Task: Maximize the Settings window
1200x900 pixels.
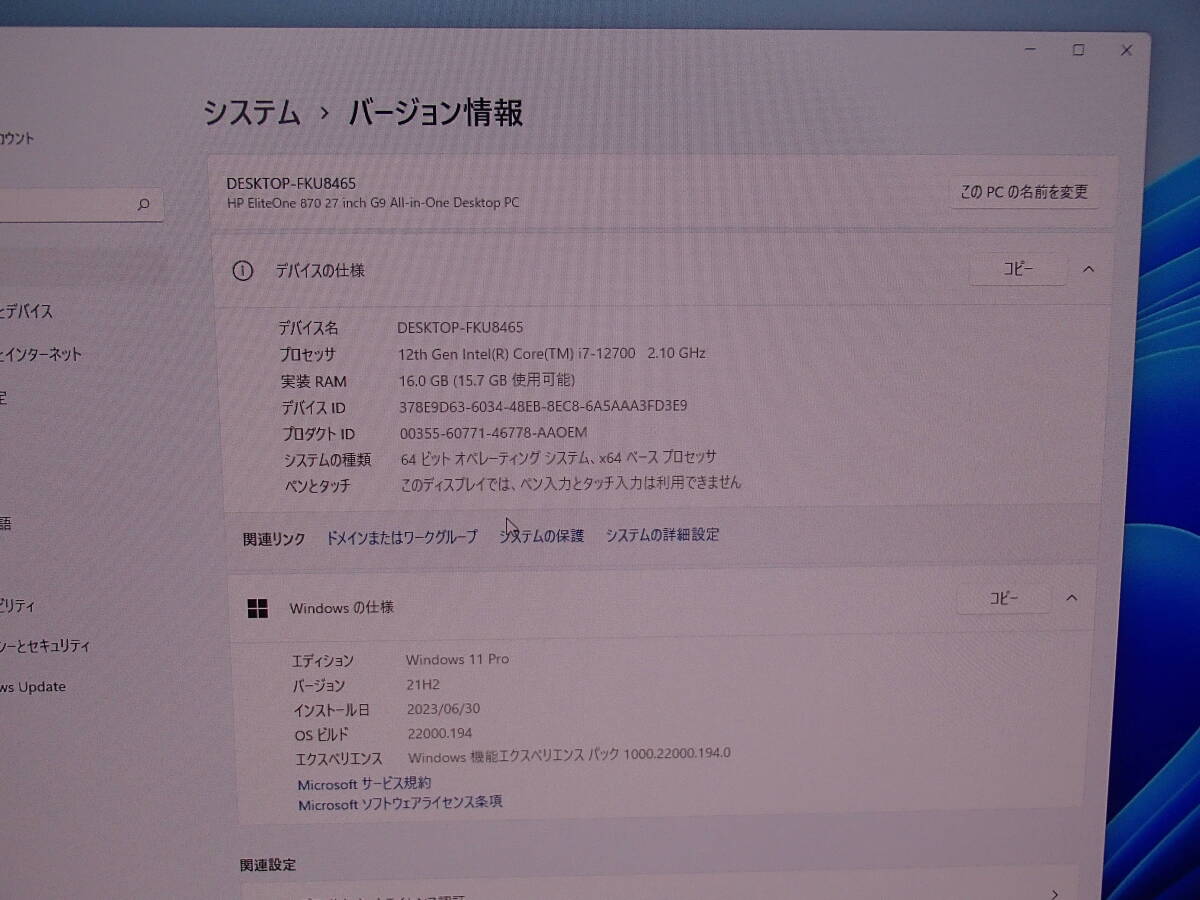Action: (1078, 50)
